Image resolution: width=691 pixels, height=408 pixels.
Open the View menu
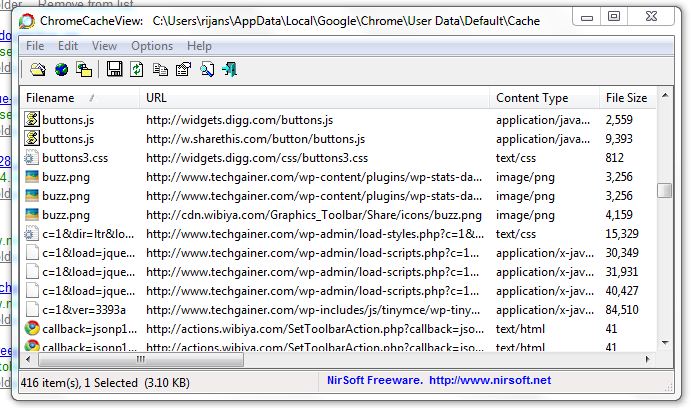pos(104,46)
